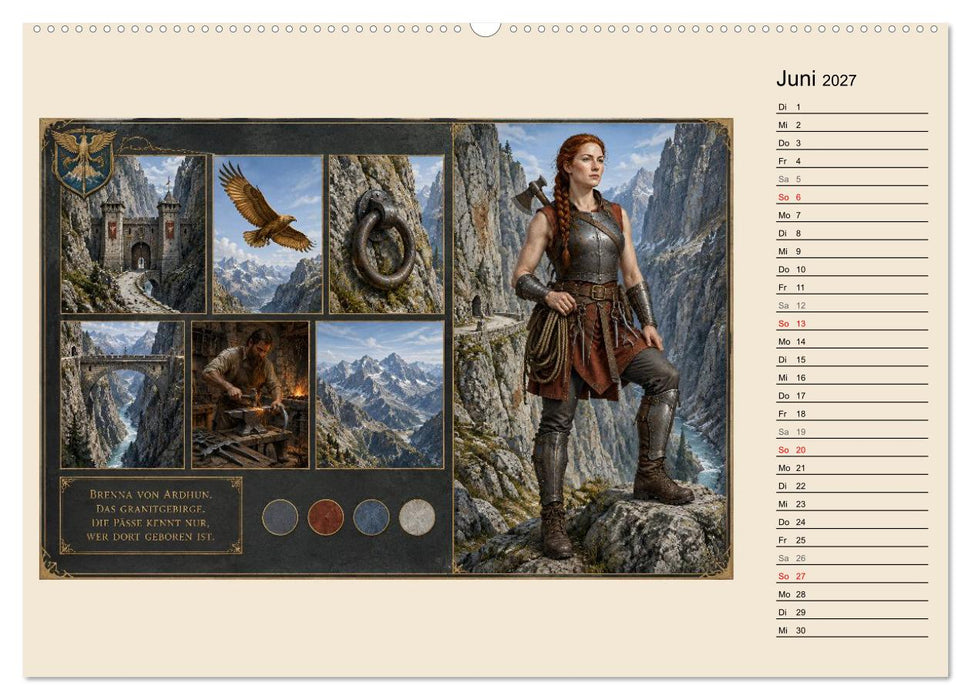This screenshot has height=700, width=971.
Task: Select the Saturday row 'Sa 19'
Action: point(852,432)
